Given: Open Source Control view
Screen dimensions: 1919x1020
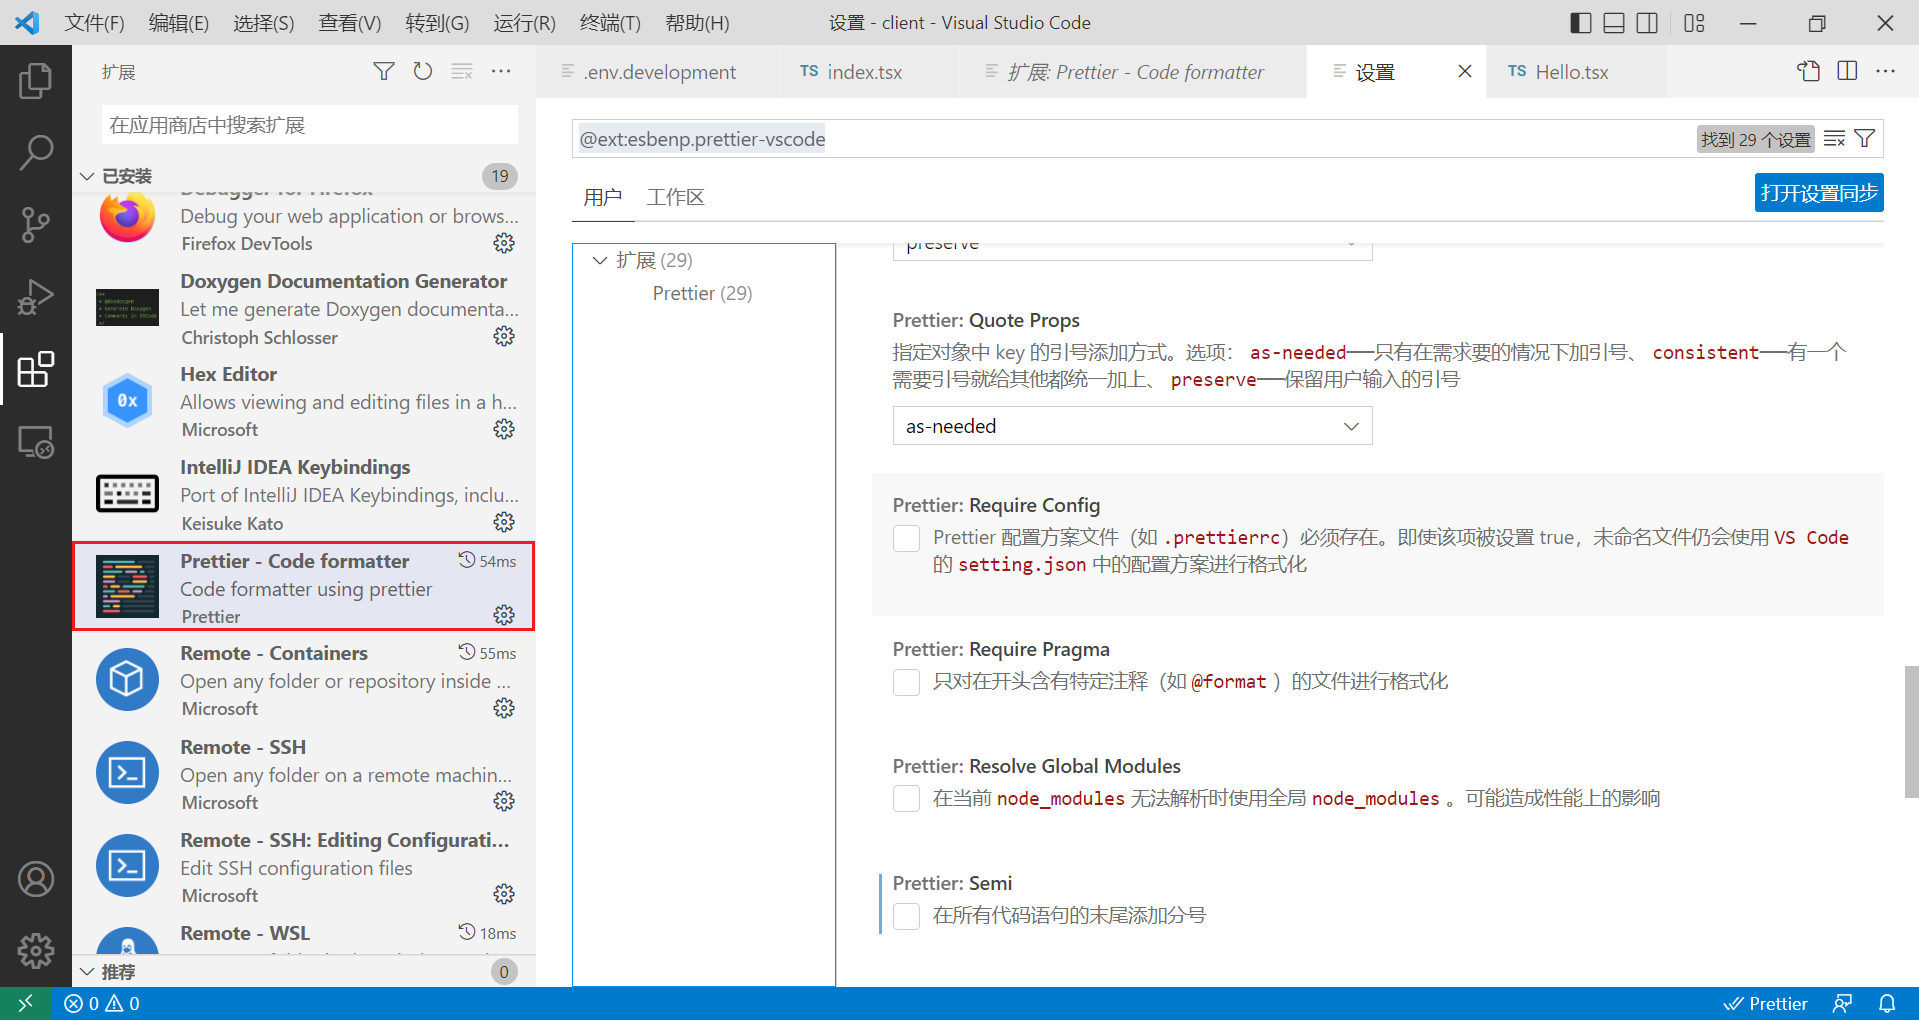Looking at the screenshot, I should coord(36,225).
